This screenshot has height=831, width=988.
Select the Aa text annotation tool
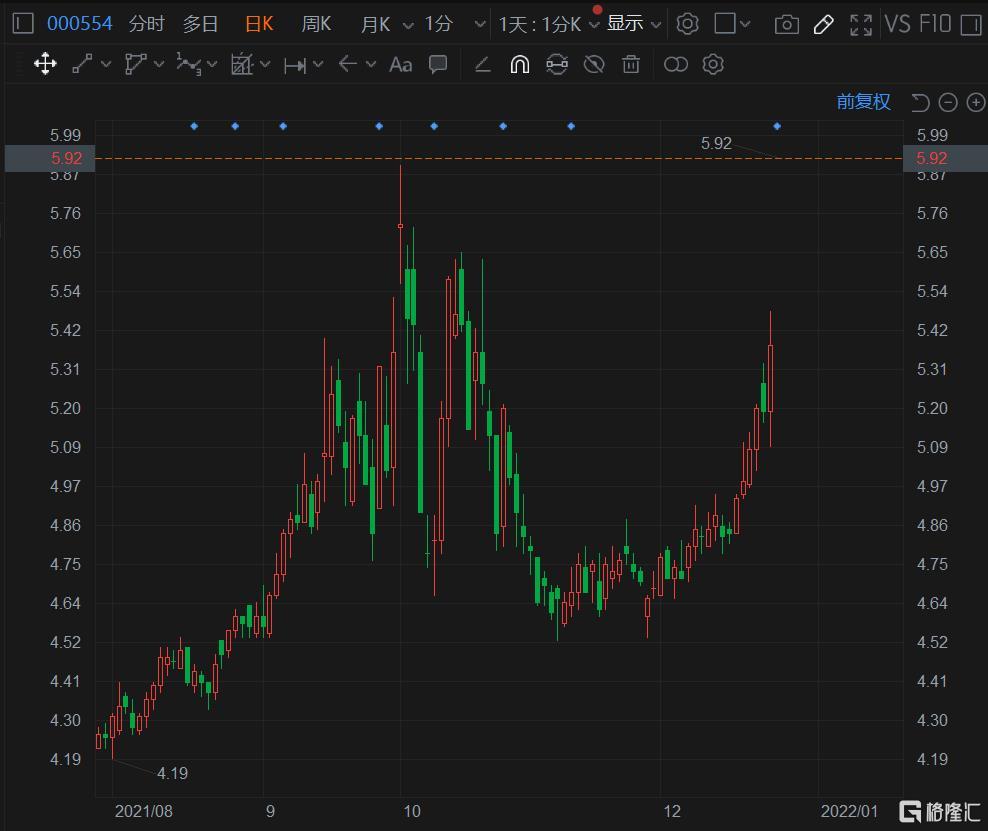coord(401,64)
